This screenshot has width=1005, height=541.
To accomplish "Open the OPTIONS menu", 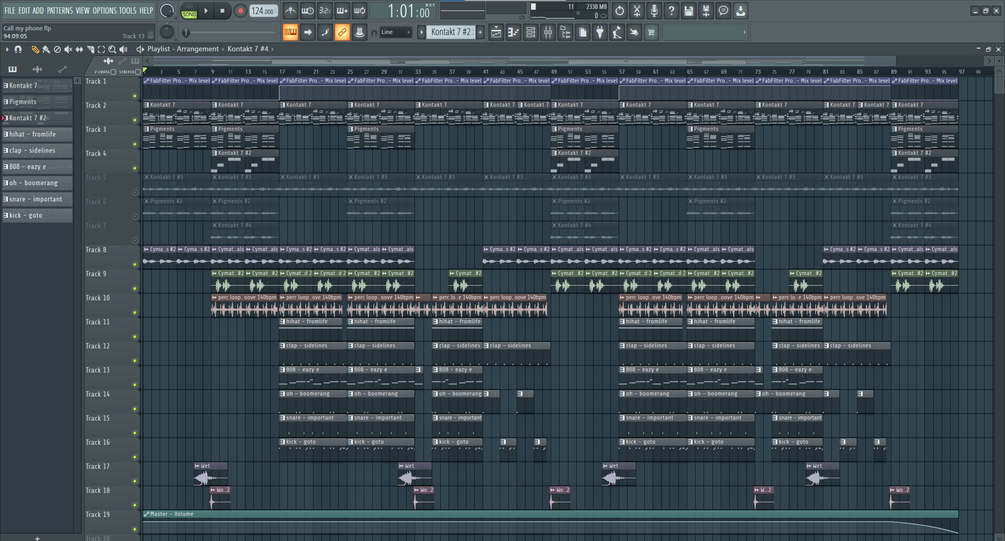I will coord(104,10).
